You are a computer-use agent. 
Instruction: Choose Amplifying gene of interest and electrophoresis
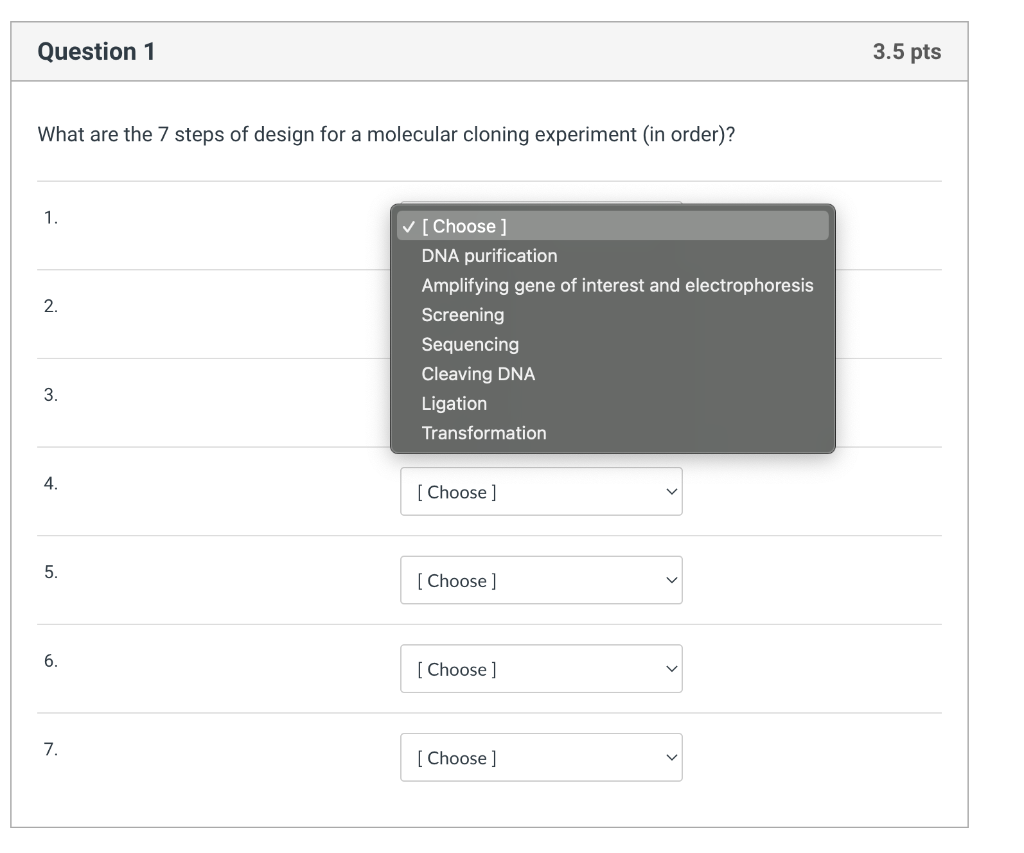(617, 285)
